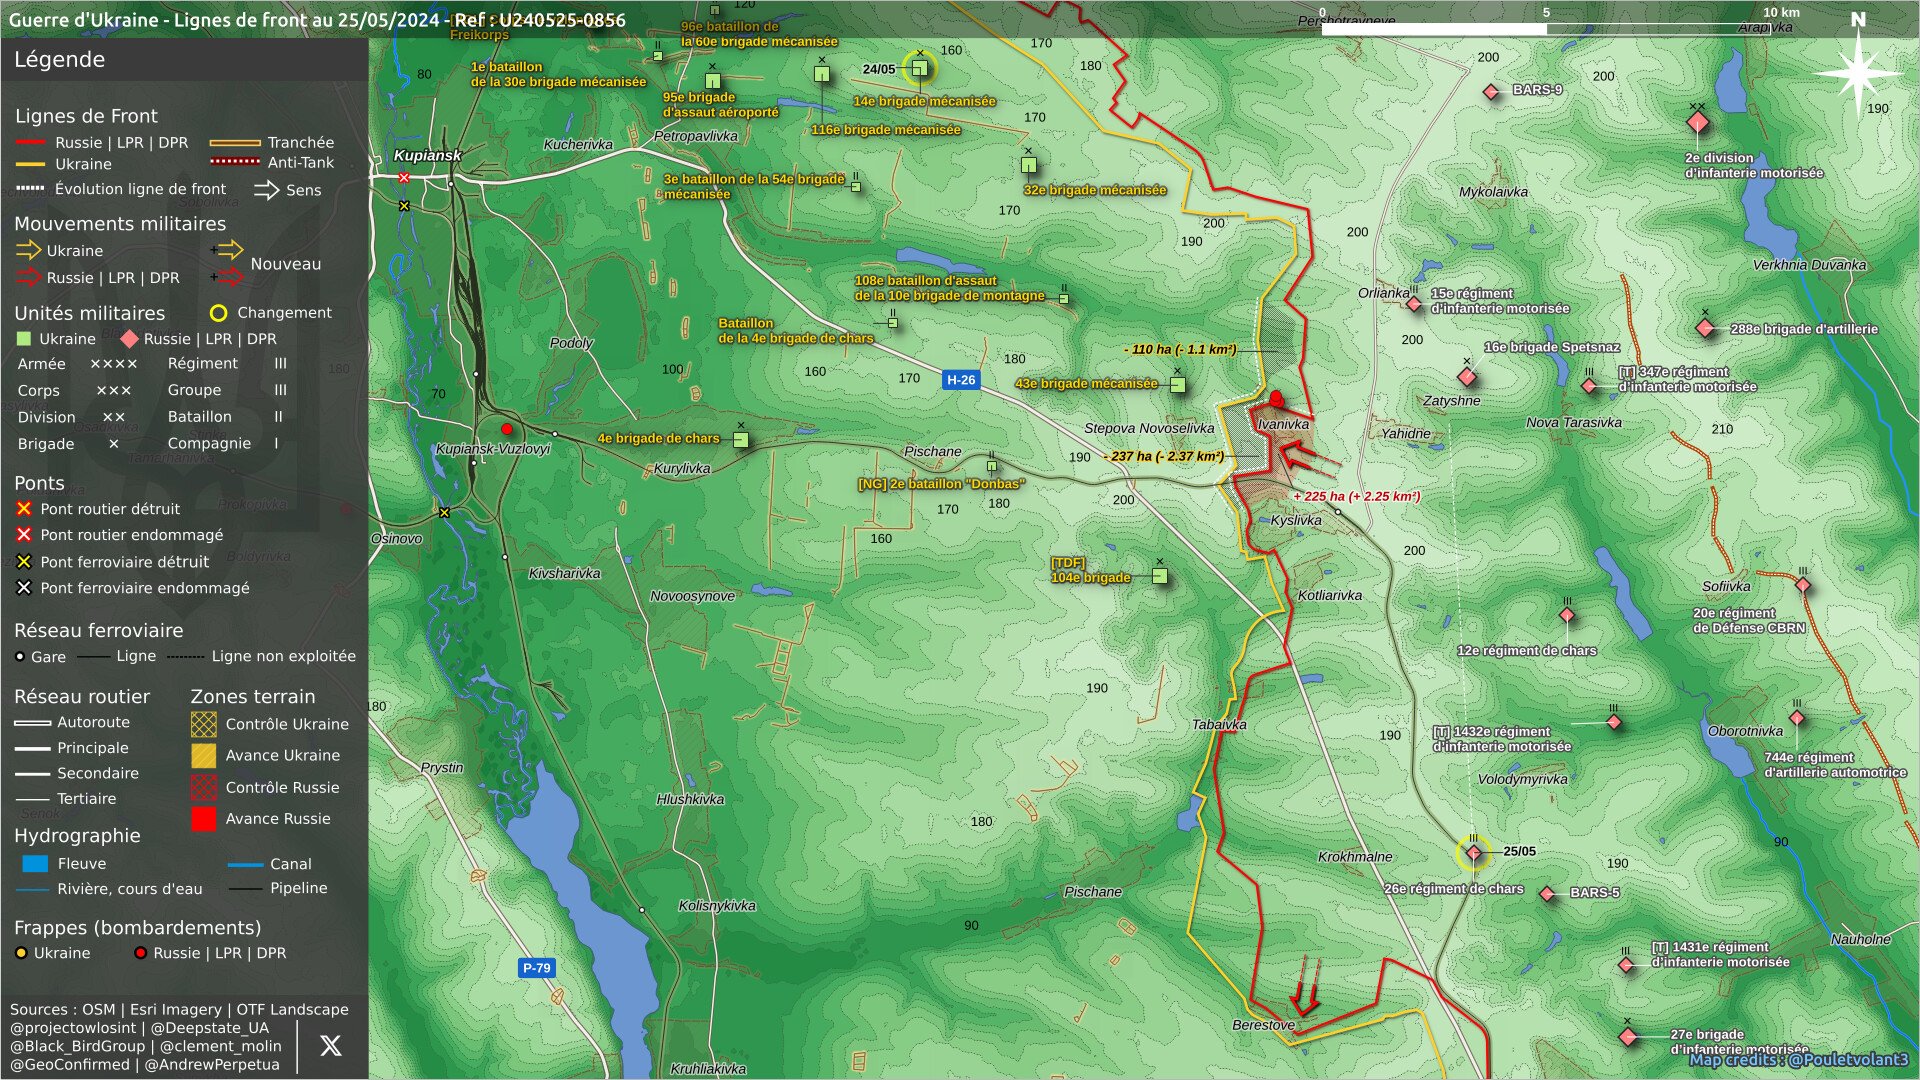Click the 20e régiment de Défense CBRN diamond
1920x1080 pixels.
click(1803, 586)
